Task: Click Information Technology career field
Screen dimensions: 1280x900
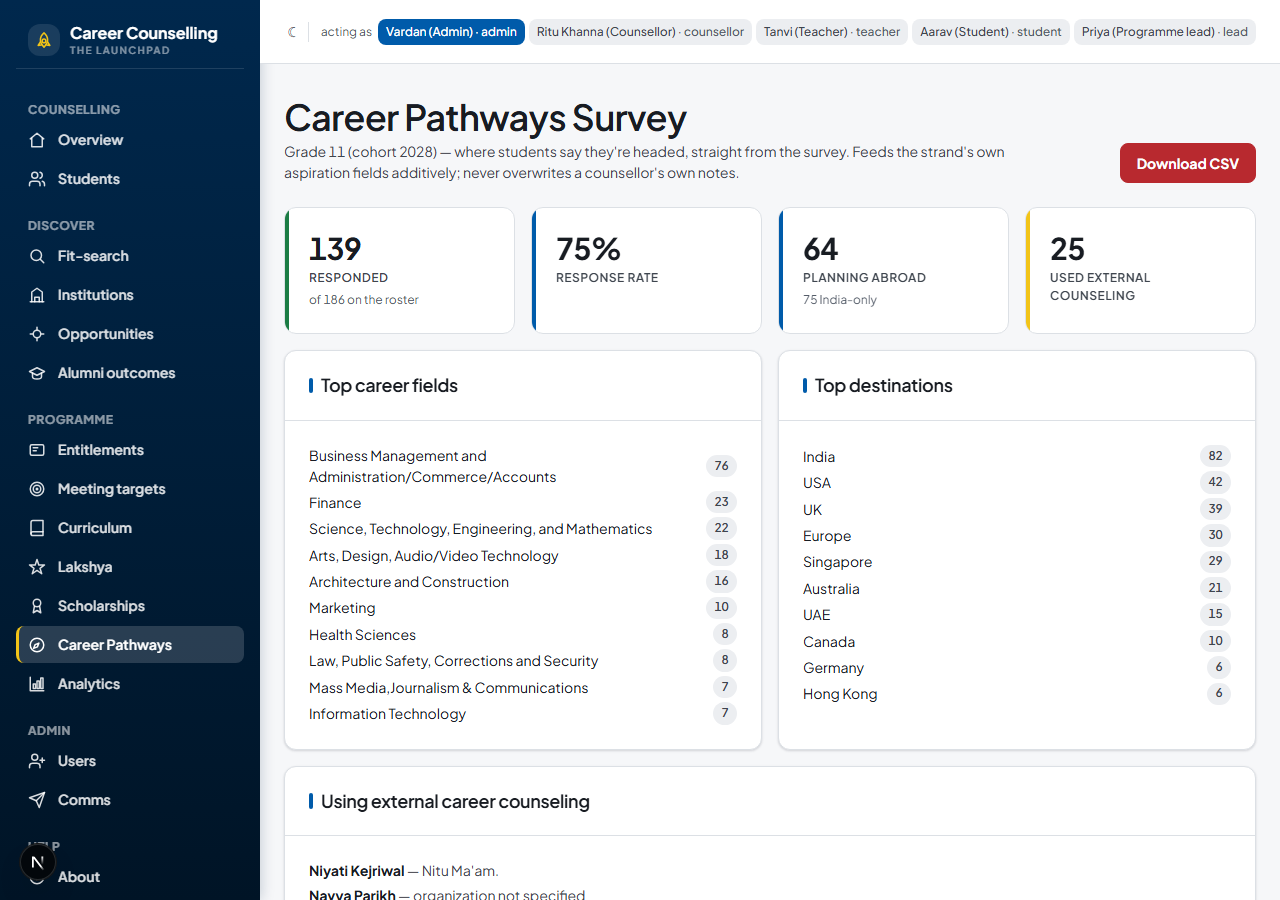Action: [x=523, y=714]
